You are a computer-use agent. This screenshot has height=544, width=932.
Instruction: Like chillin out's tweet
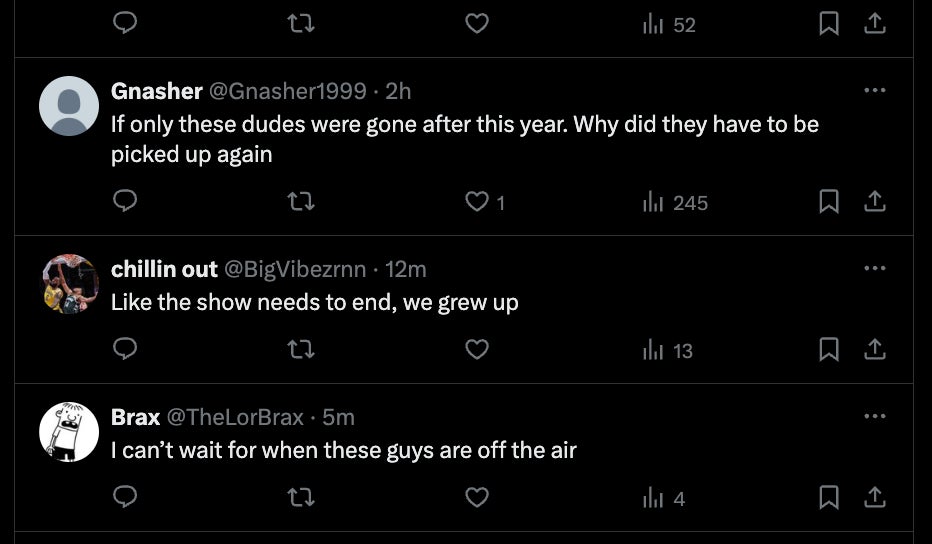click(x=478, y=350)
